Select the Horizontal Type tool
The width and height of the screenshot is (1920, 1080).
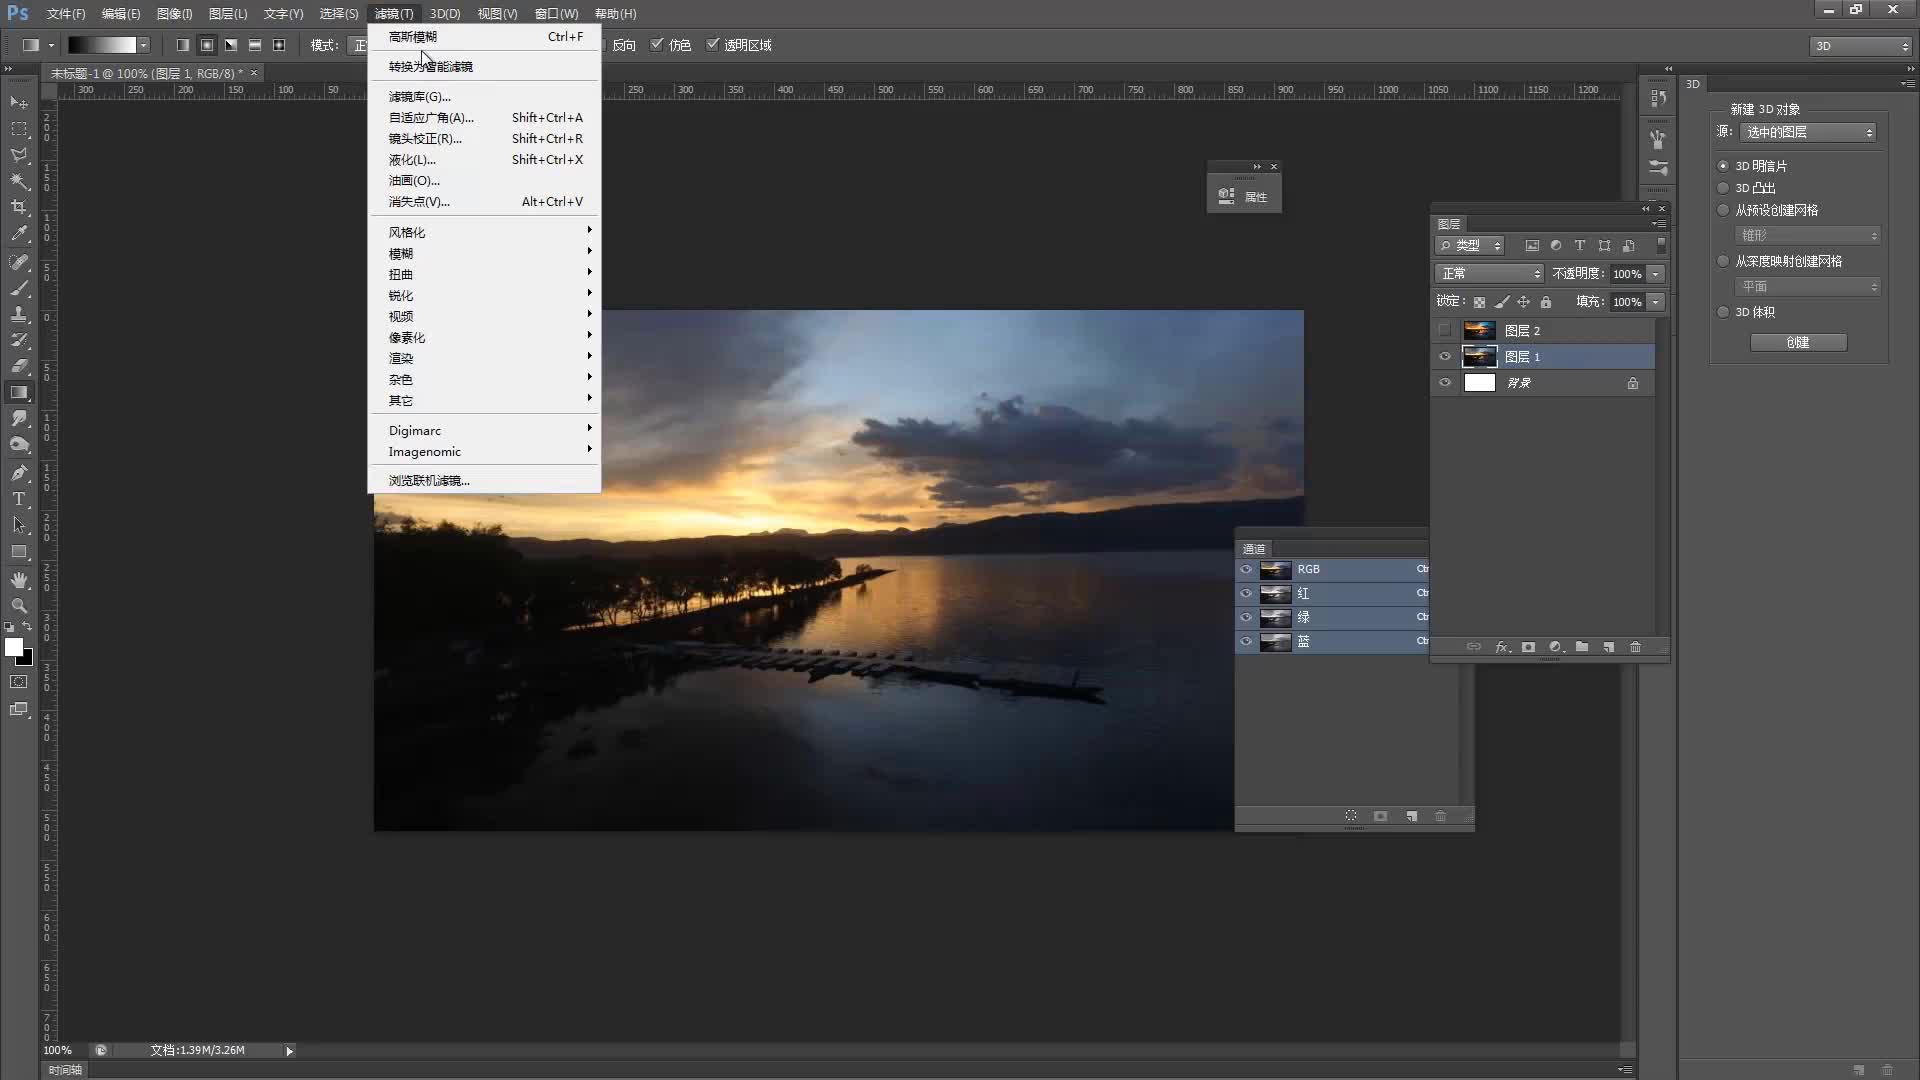[x=19, y=499]
